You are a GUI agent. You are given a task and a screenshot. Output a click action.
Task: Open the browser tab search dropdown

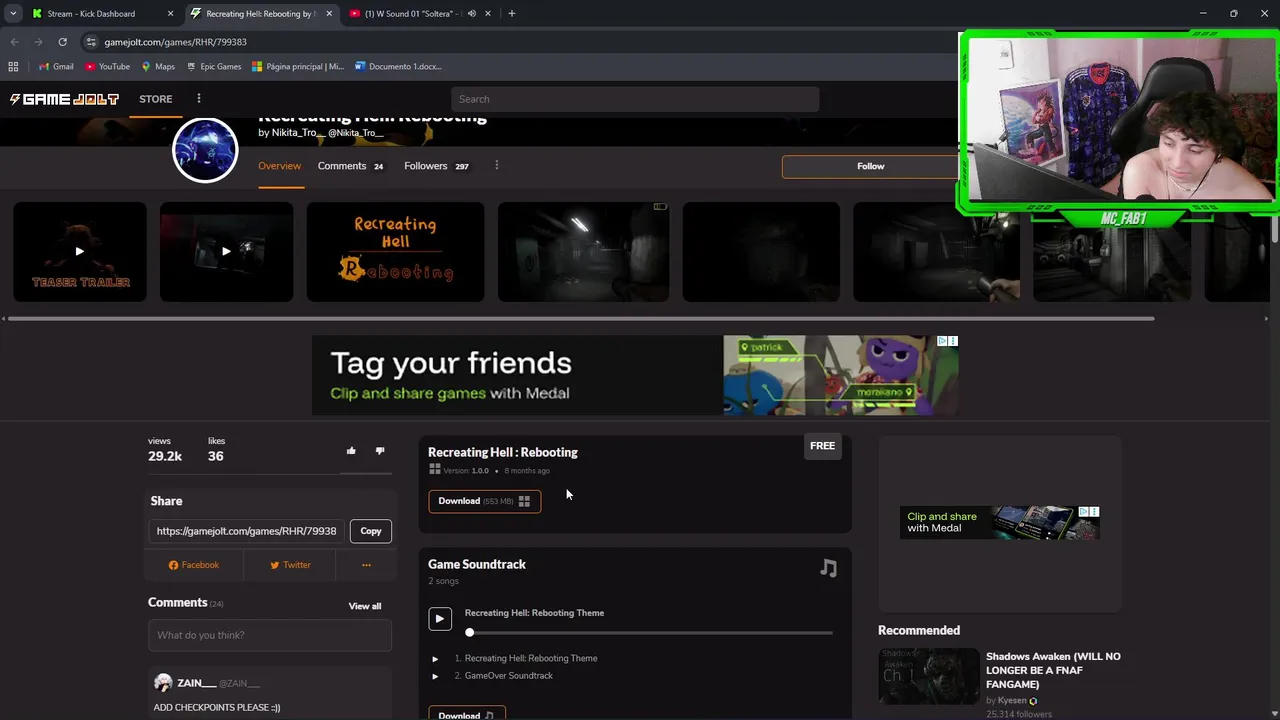point(13,14)
